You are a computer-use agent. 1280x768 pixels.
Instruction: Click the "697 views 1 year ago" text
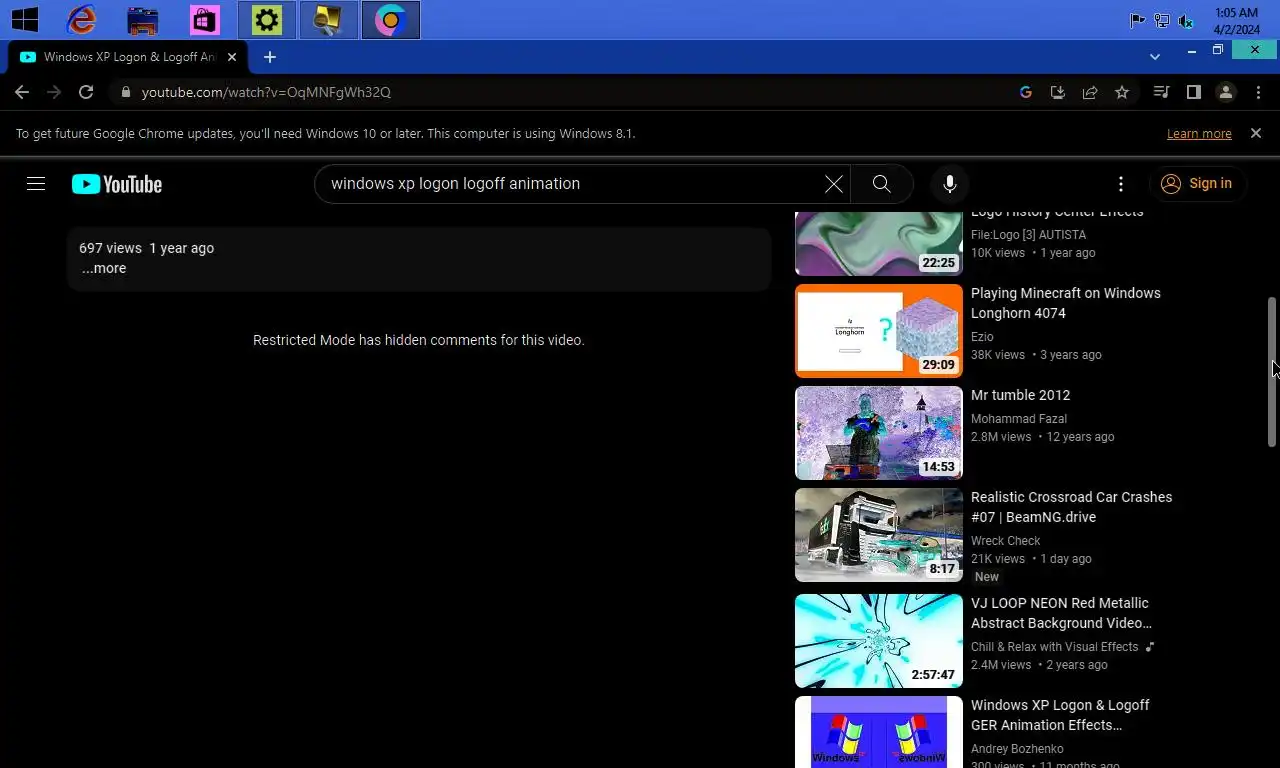point(147,248)
